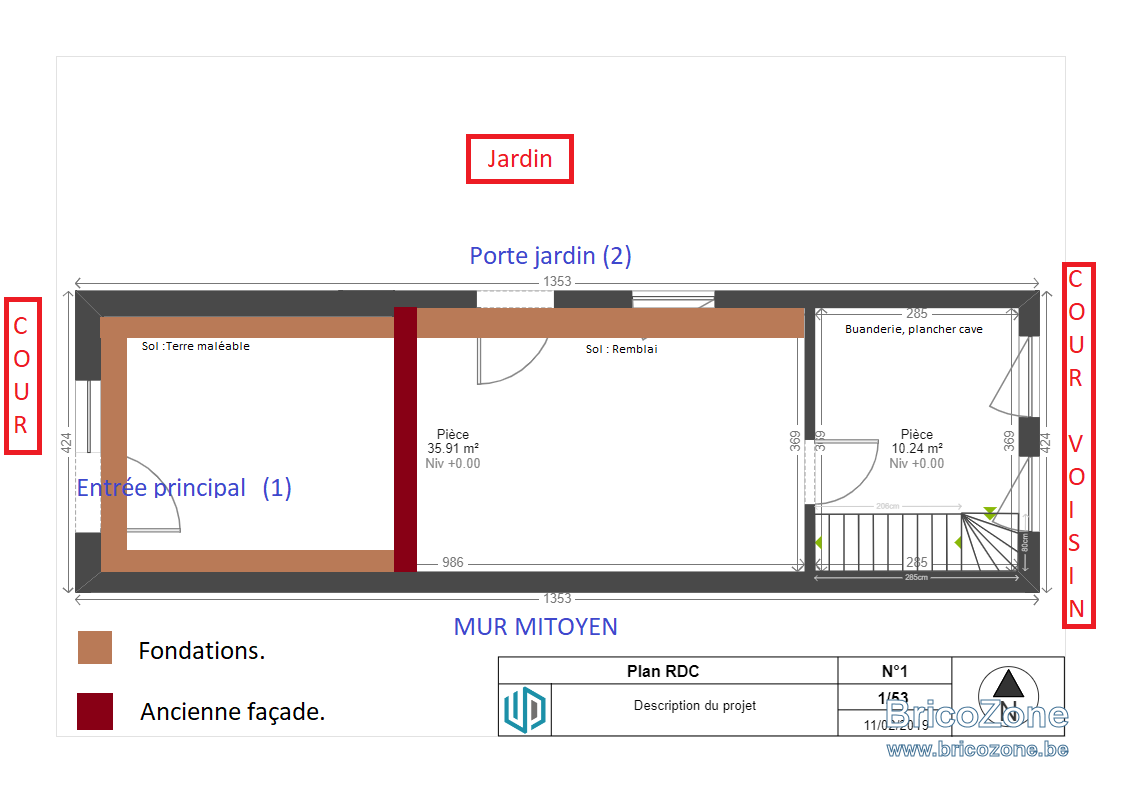Click the 'Jardin' label
The height and width of the screenshot is (793, 1122).
pos(519,159)
